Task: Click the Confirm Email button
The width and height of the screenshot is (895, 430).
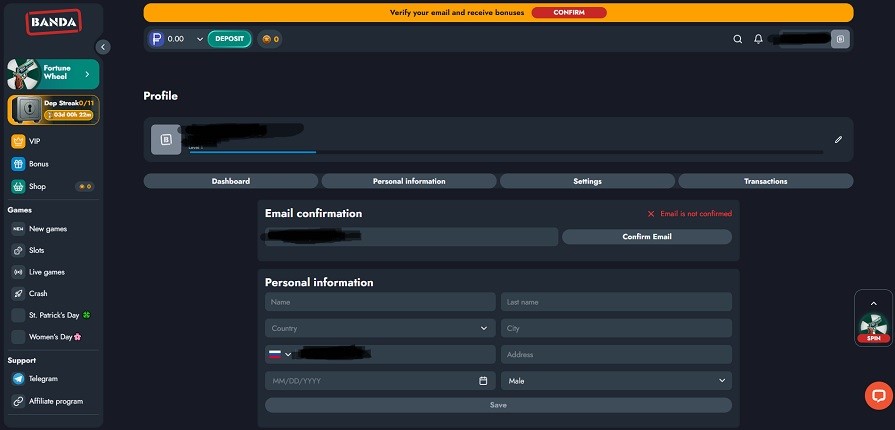Action: pyautogui.click(x=647, y=236)
